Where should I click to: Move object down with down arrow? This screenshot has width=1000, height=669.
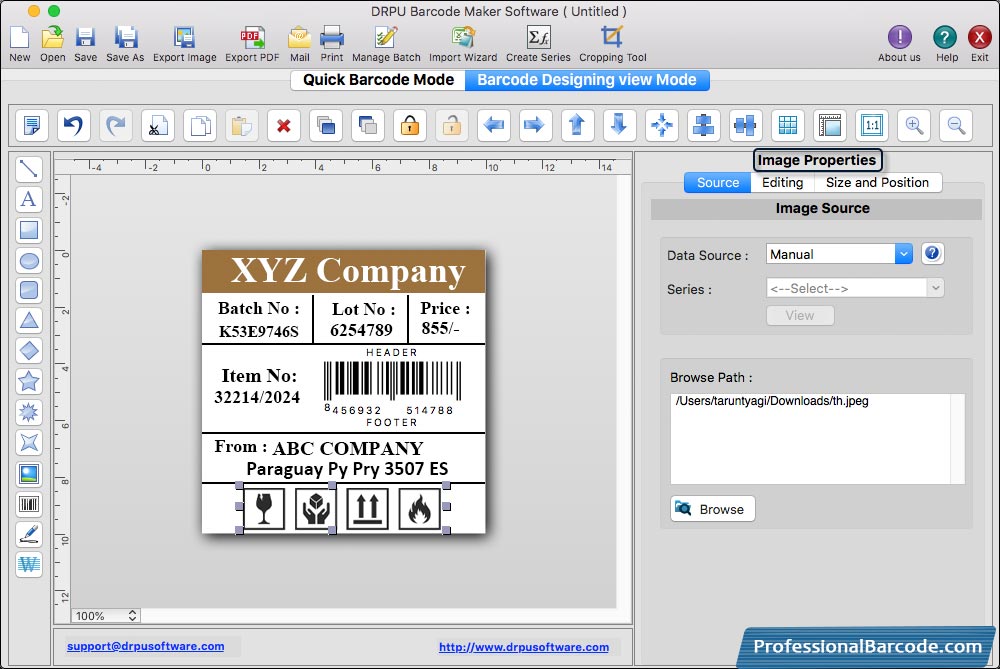click(619, 125)
